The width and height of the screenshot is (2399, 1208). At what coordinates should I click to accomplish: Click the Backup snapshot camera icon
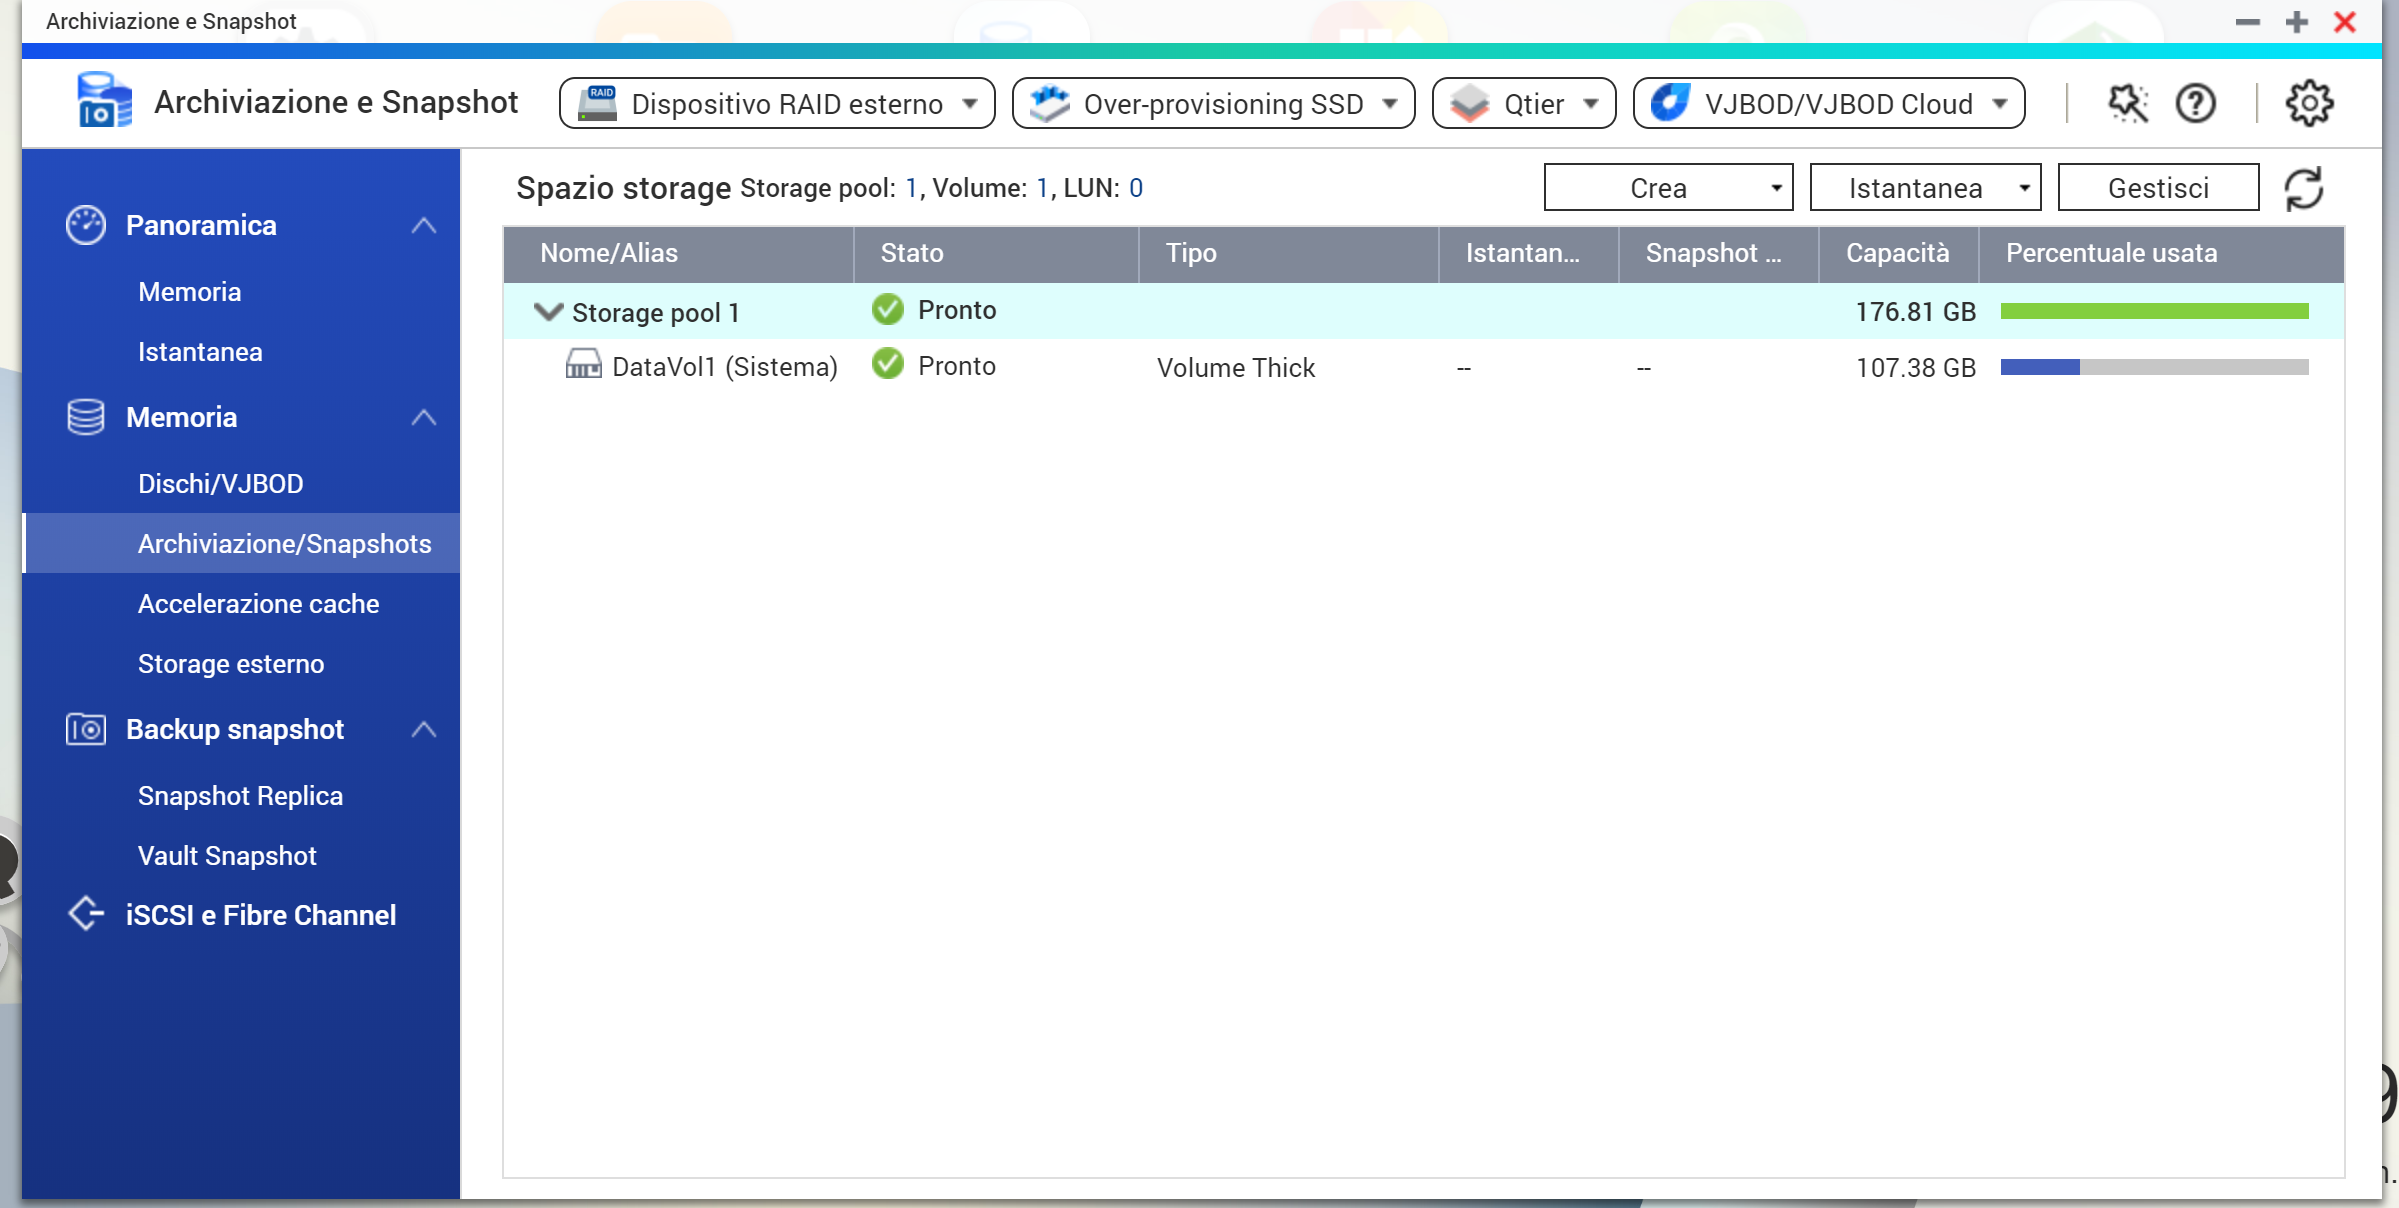(86, 729)
